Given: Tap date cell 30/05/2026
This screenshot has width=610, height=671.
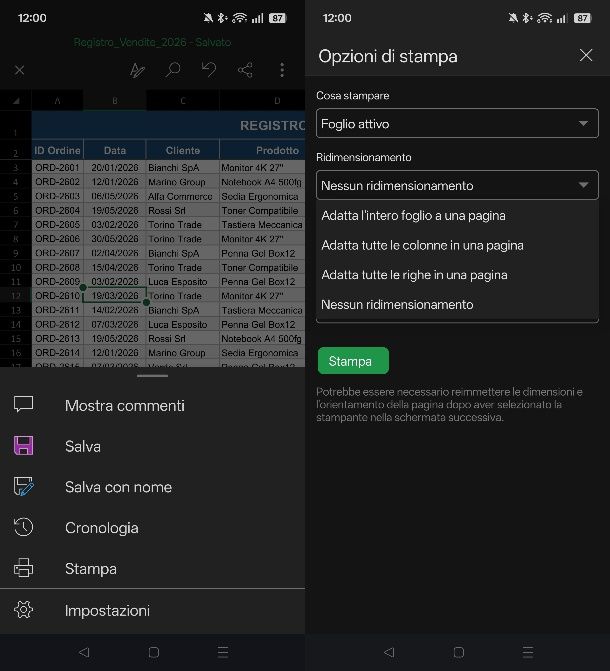Looking at the screenshot, I should coord(115,238).
